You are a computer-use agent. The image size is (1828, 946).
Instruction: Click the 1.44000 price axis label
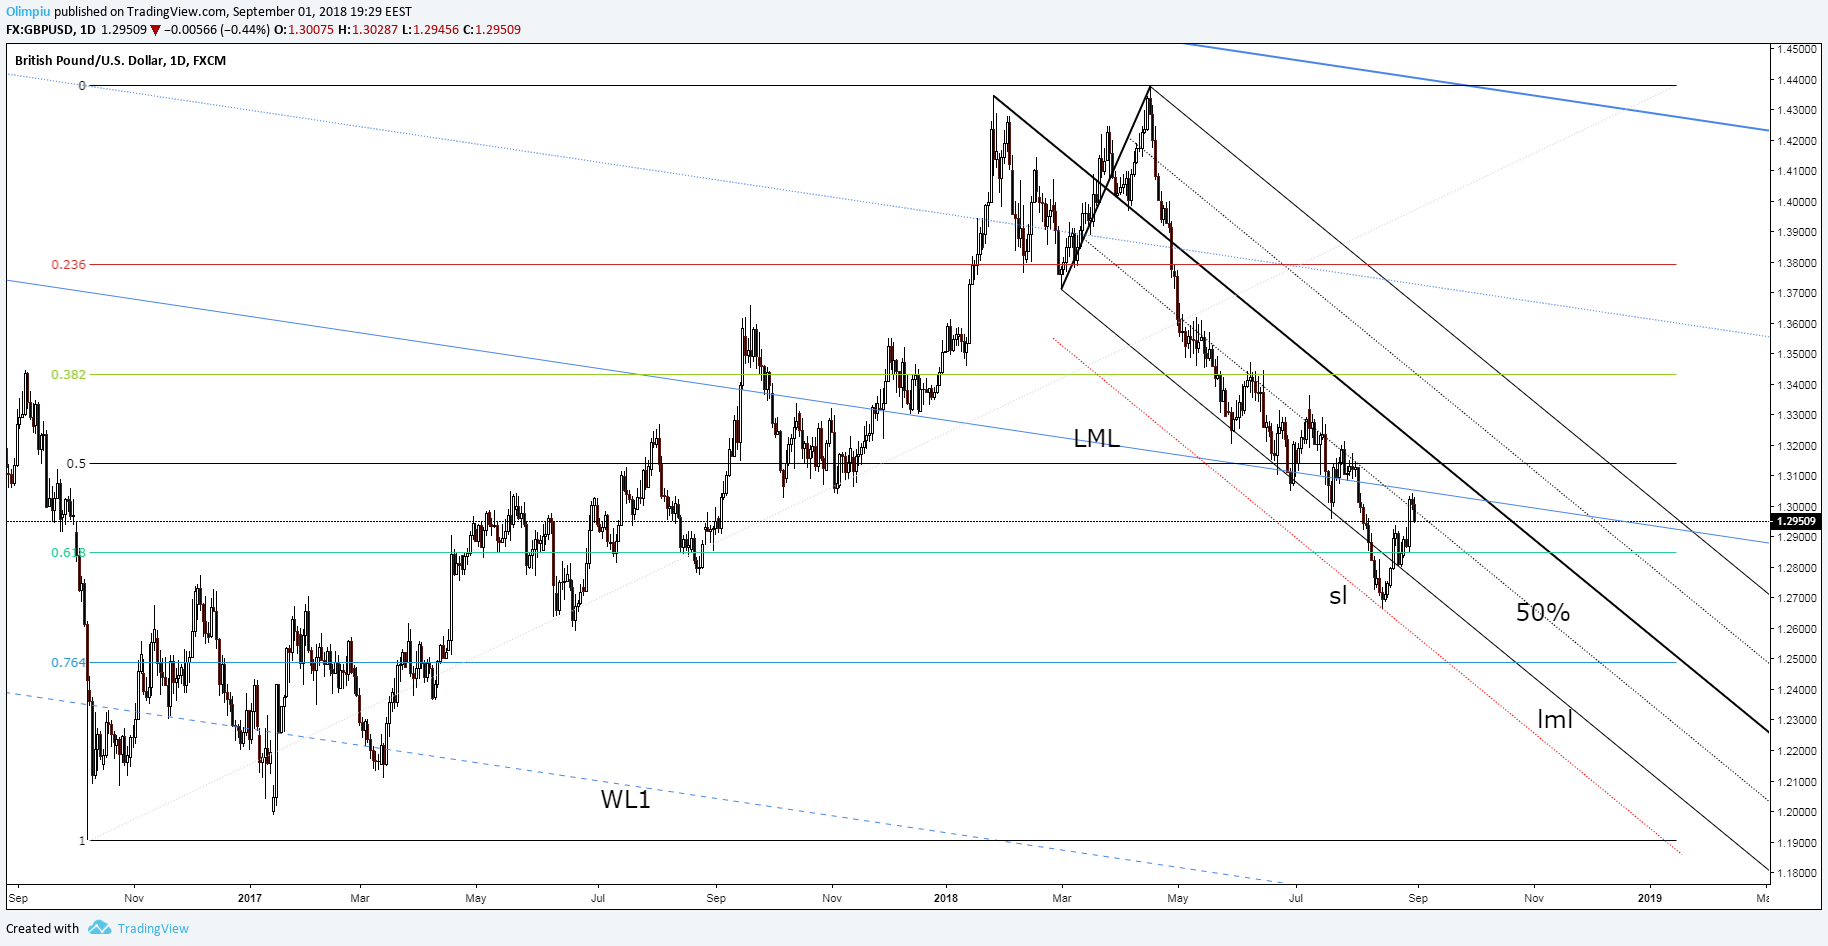(1796, 80)
